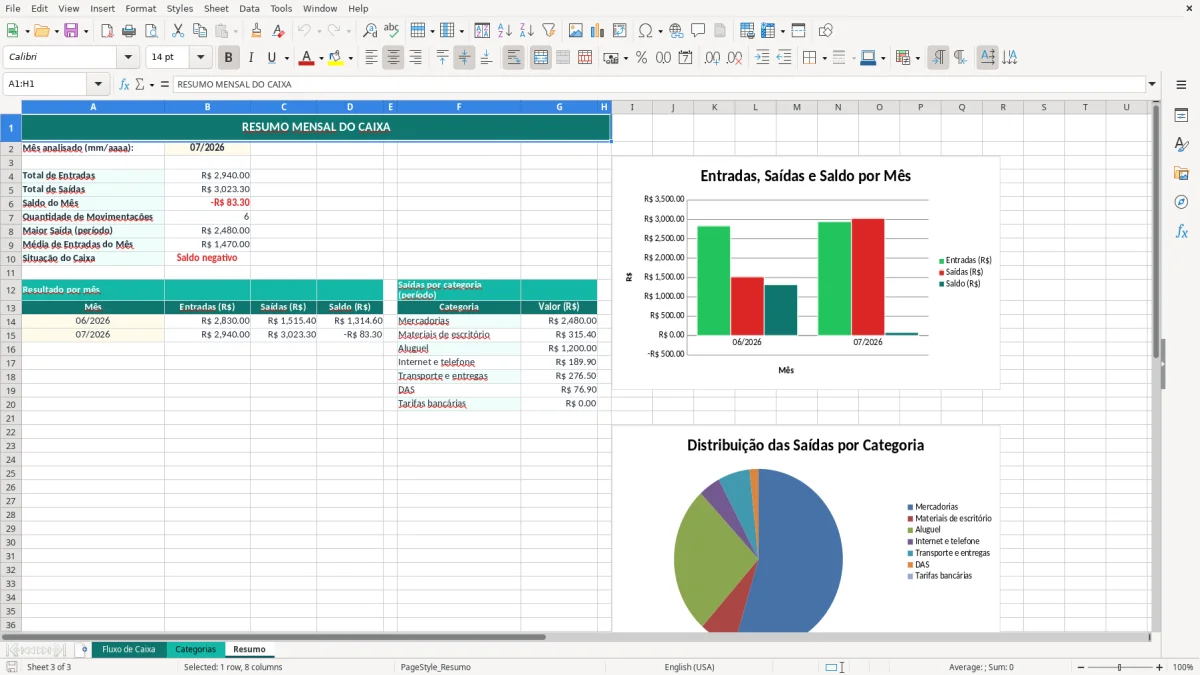Delete a decimal place
The height and width of the screenshot is (675, 1200).
pos(735,58)
